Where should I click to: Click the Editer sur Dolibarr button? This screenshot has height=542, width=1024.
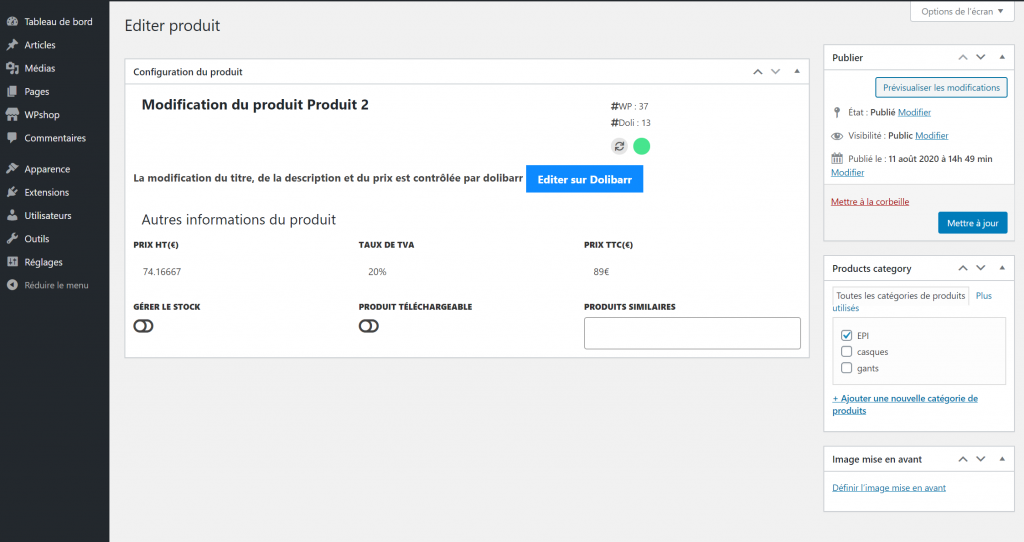(x=584, y=179)
